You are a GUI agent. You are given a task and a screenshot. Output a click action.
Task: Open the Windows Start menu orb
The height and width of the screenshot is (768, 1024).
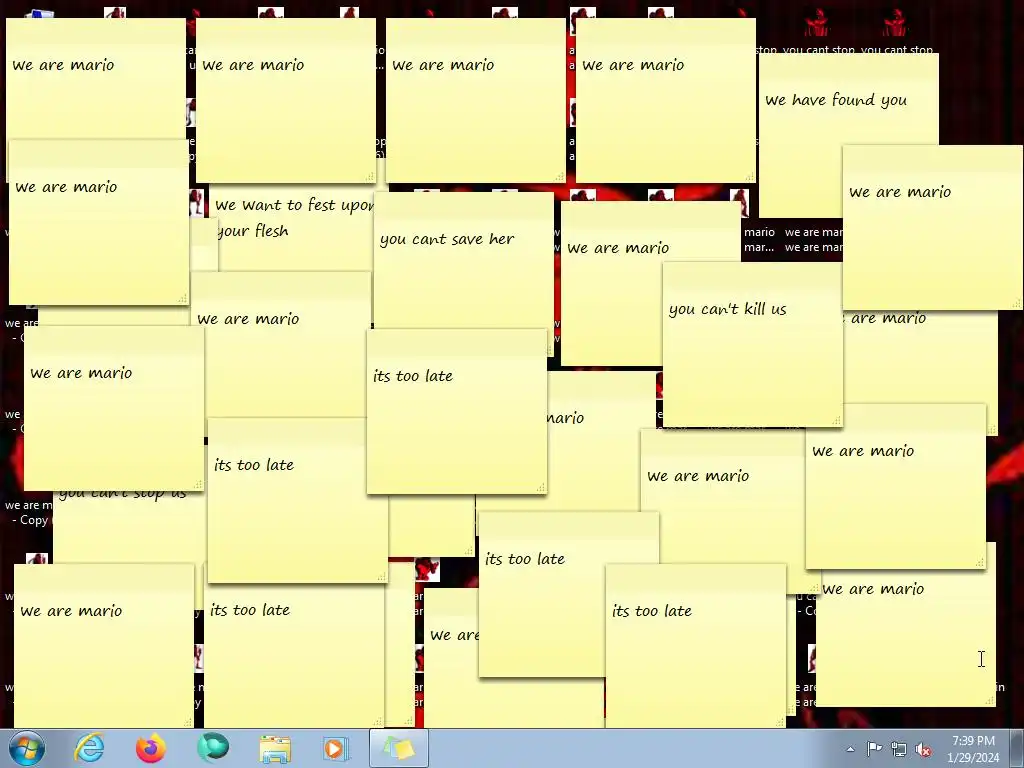tap(27, 748)
